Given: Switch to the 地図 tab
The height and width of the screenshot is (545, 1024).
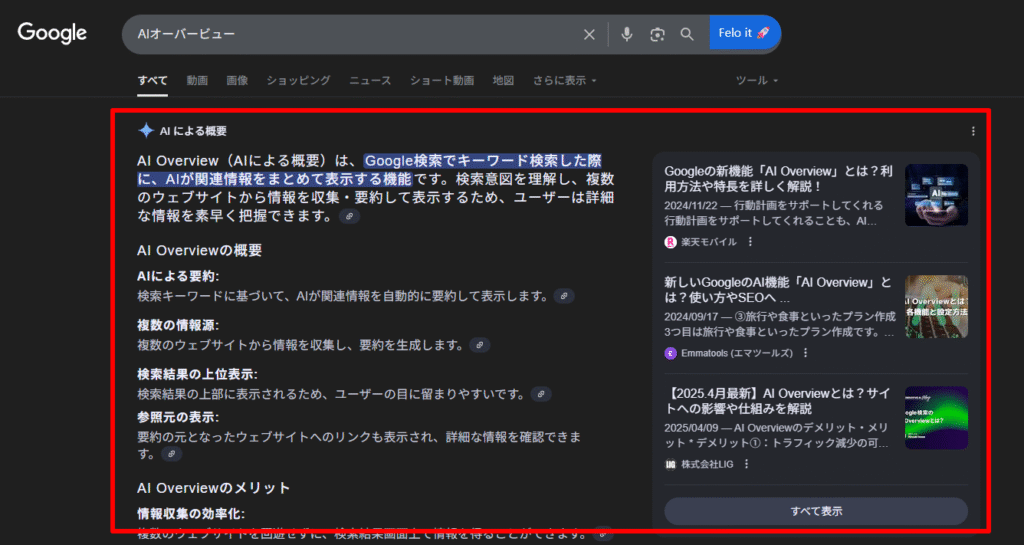Looking at the screenshot, I should point(503,80).
